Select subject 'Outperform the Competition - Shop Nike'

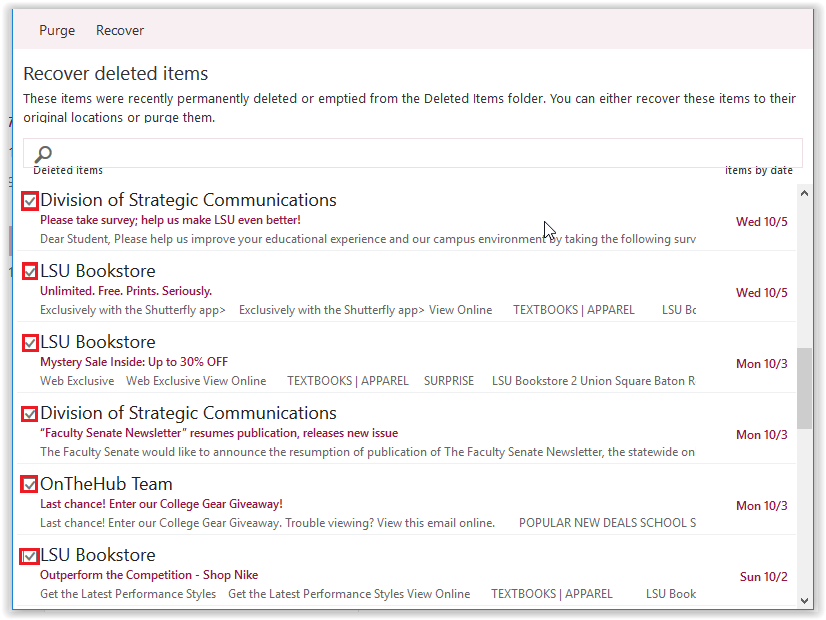point(149,575)
